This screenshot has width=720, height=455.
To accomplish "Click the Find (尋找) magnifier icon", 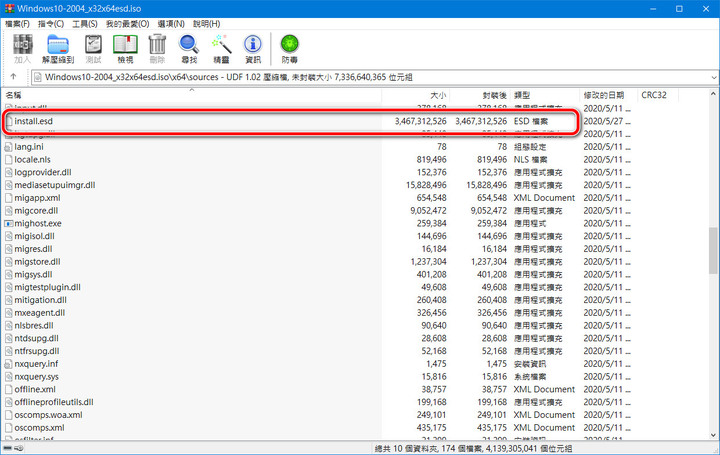I will pos(189,49).
